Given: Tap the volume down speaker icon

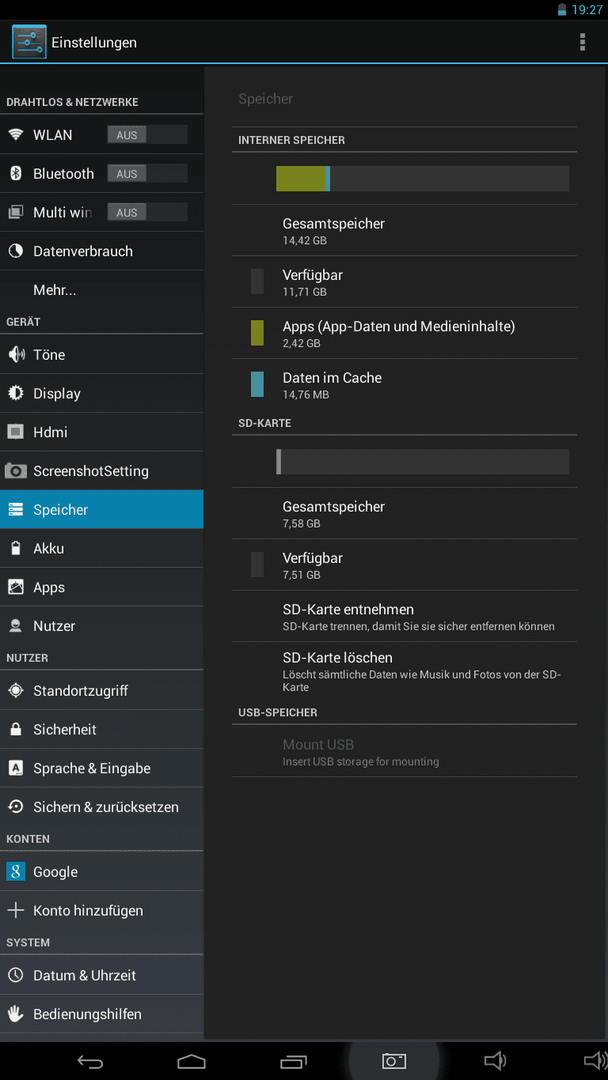Looking at the screenshot, I should [494, 1061].
